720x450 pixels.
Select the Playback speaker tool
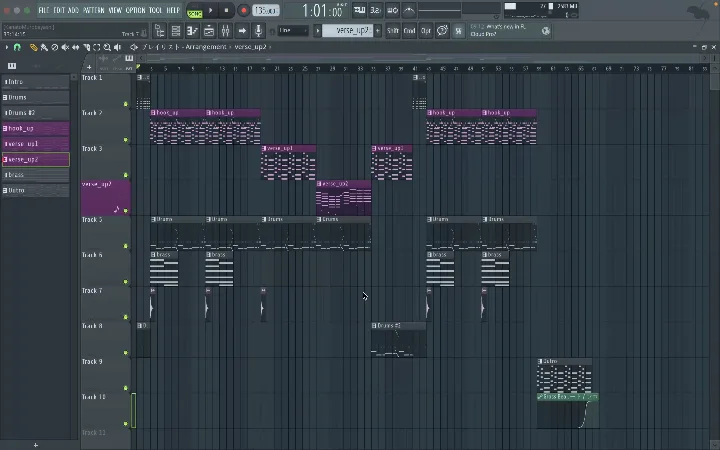pos(118,47)
